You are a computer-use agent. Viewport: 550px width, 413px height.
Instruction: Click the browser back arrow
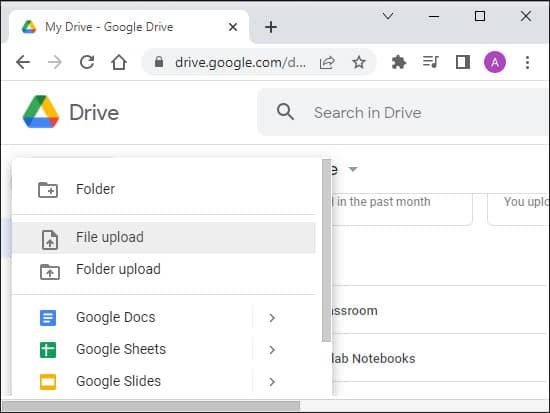23,62
